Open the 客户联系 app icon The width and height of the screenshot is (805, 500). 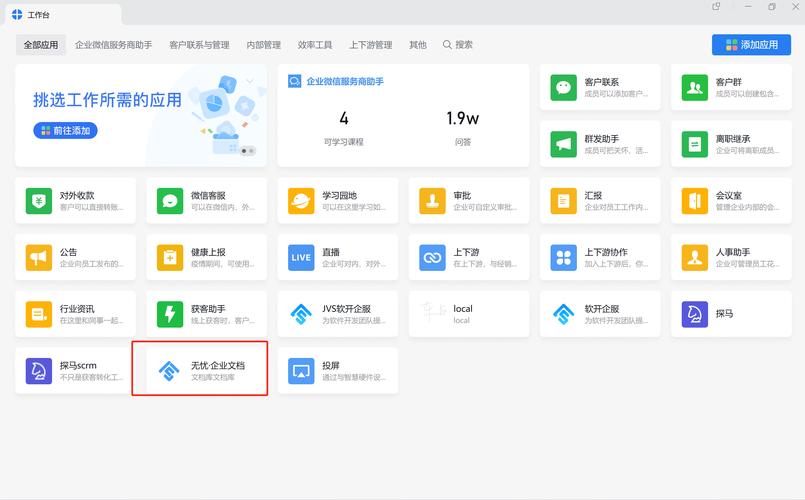point(564,87)
